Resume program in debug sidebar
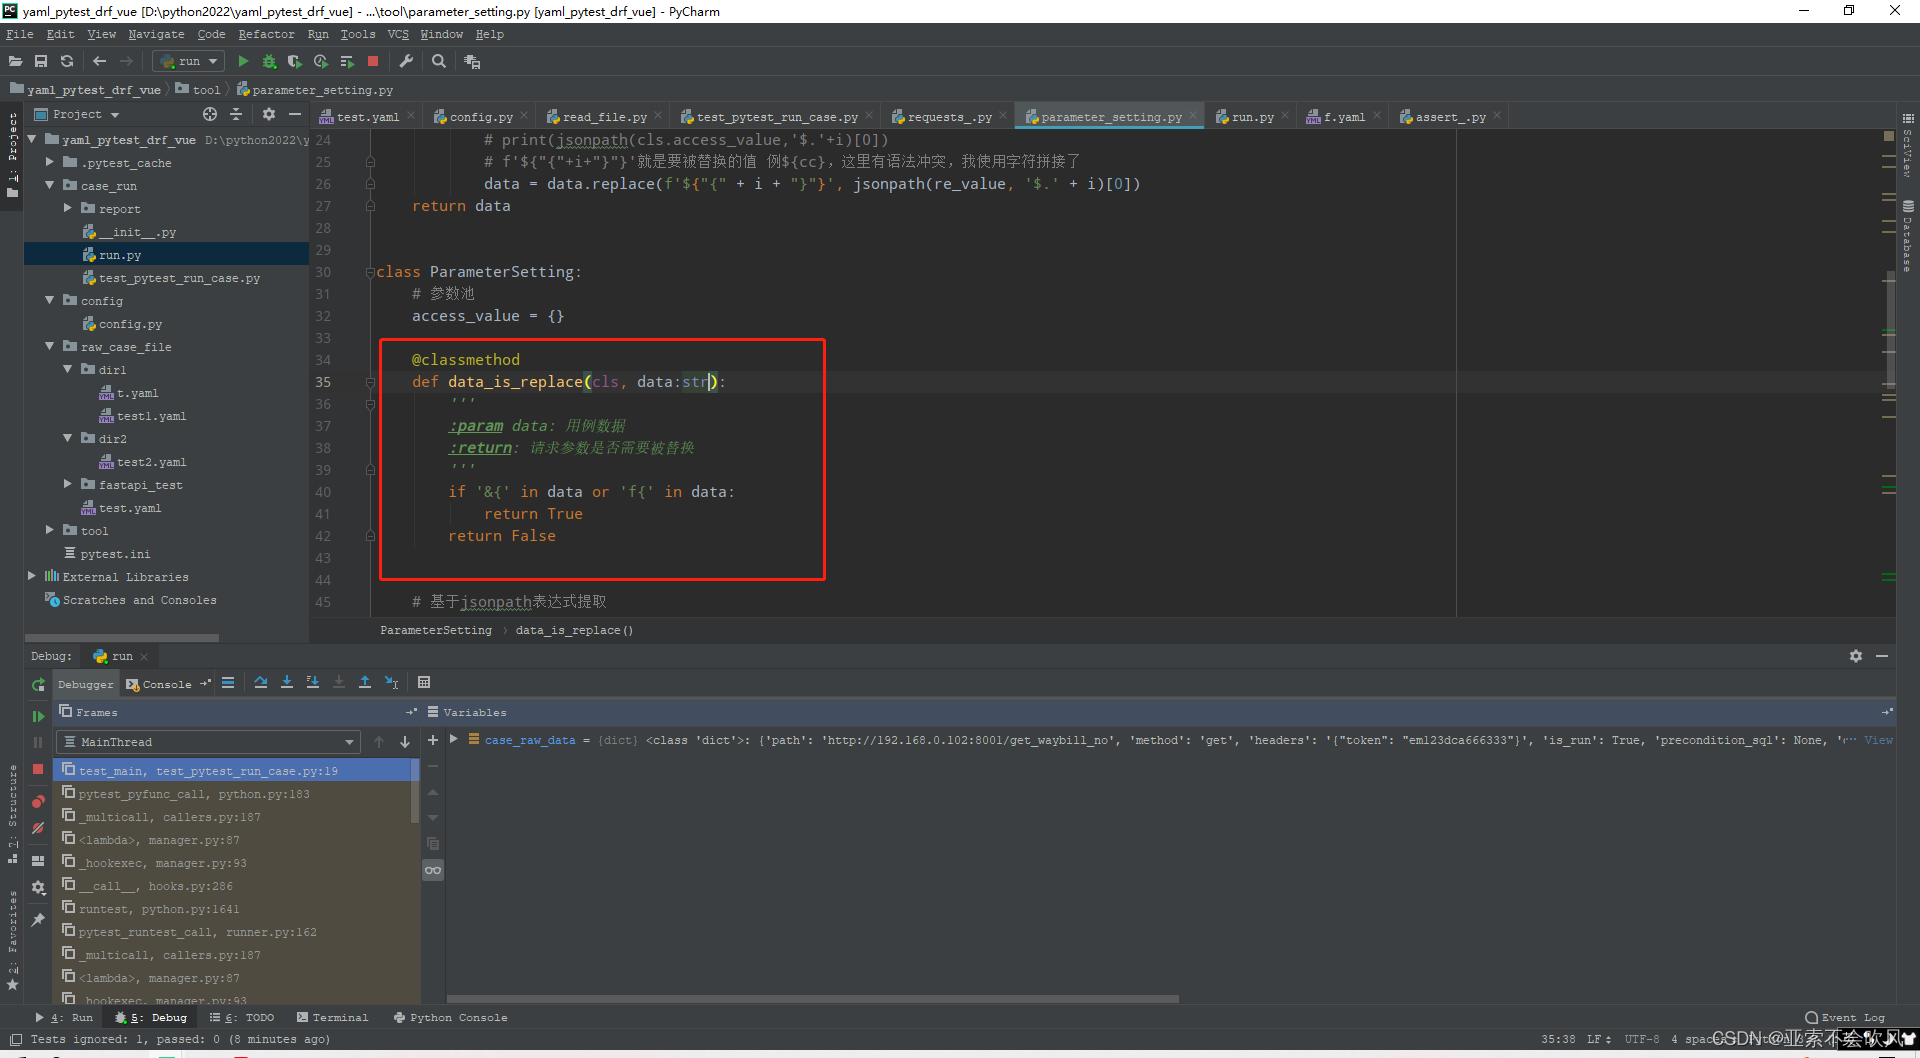 (38, 716)
